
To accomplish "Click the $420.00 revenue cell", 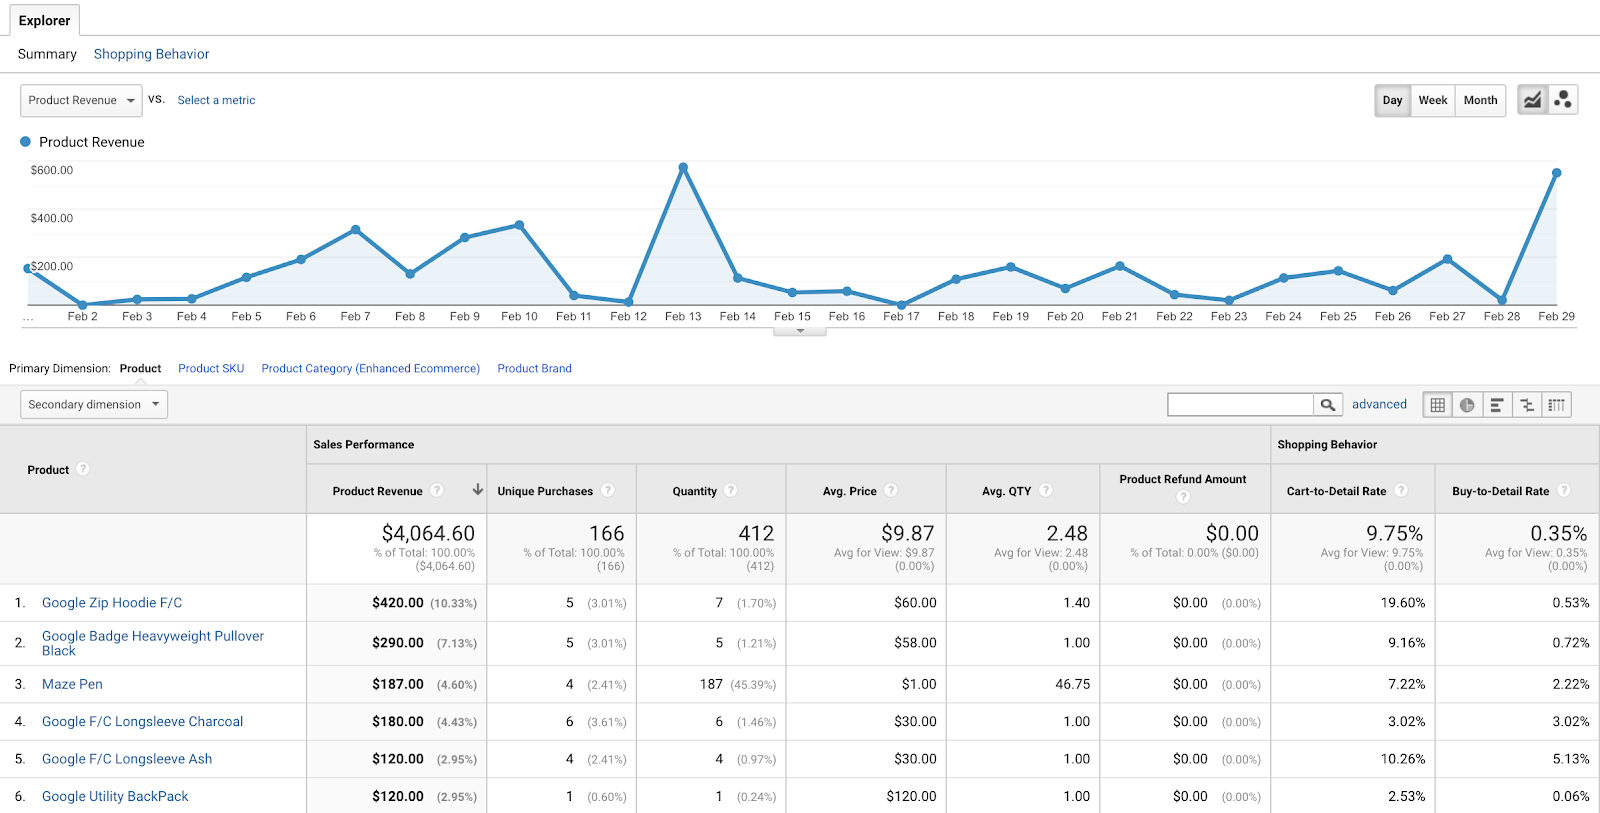I will [x=398, y=603].
